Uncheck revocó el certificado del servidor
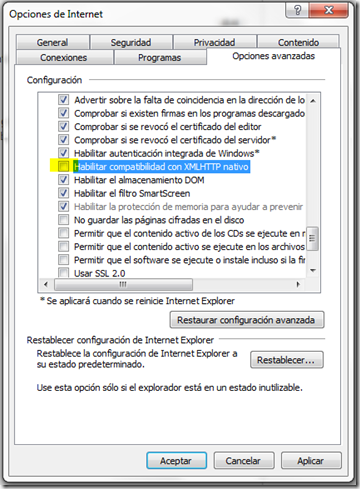360x489 pixels. click(63, 140)
